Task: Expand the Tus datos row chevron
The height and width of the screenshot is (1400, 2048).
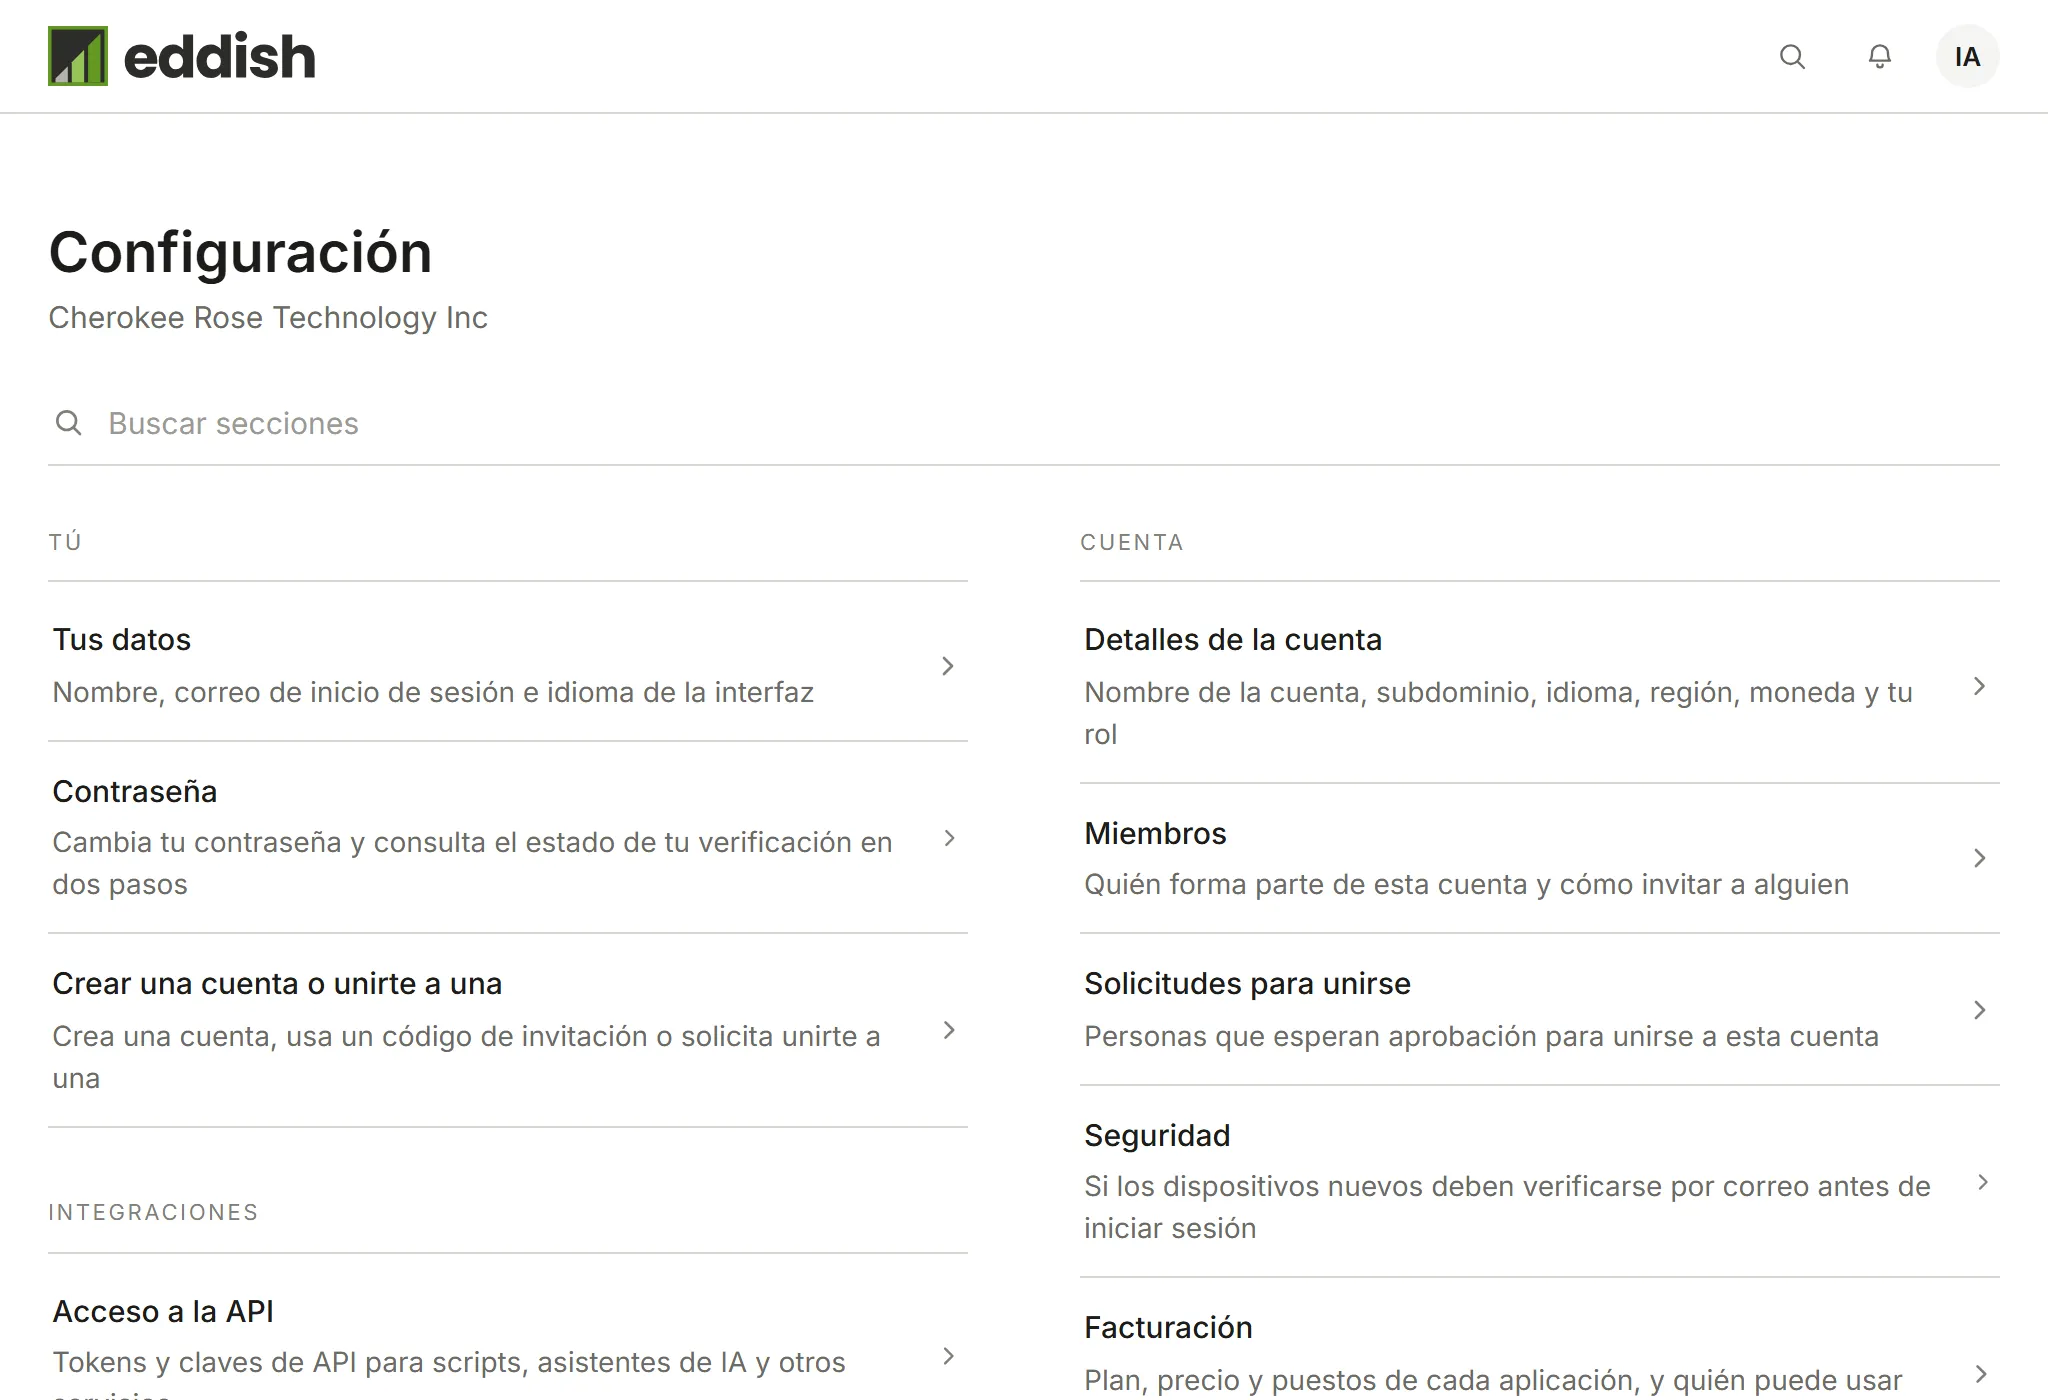Action: [x=948, y=666]
